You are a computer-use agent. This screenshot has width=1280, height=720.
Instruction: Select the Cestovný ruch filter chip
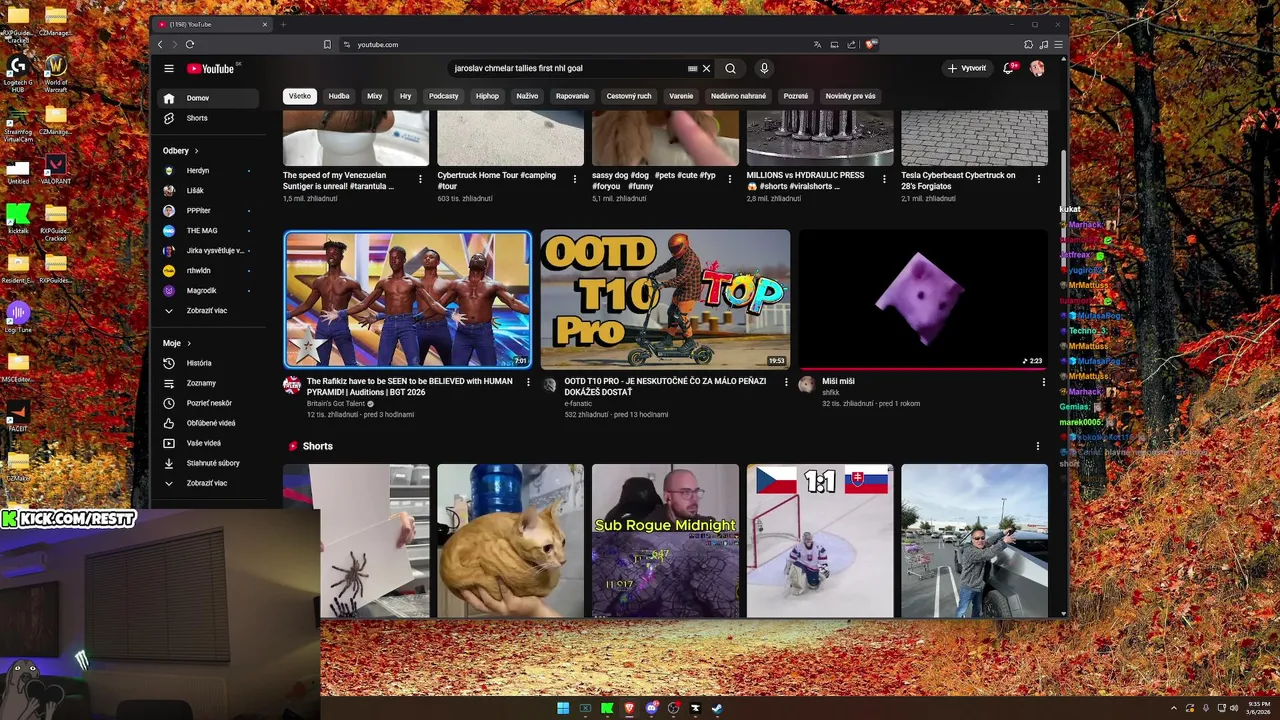coord(629,96)
